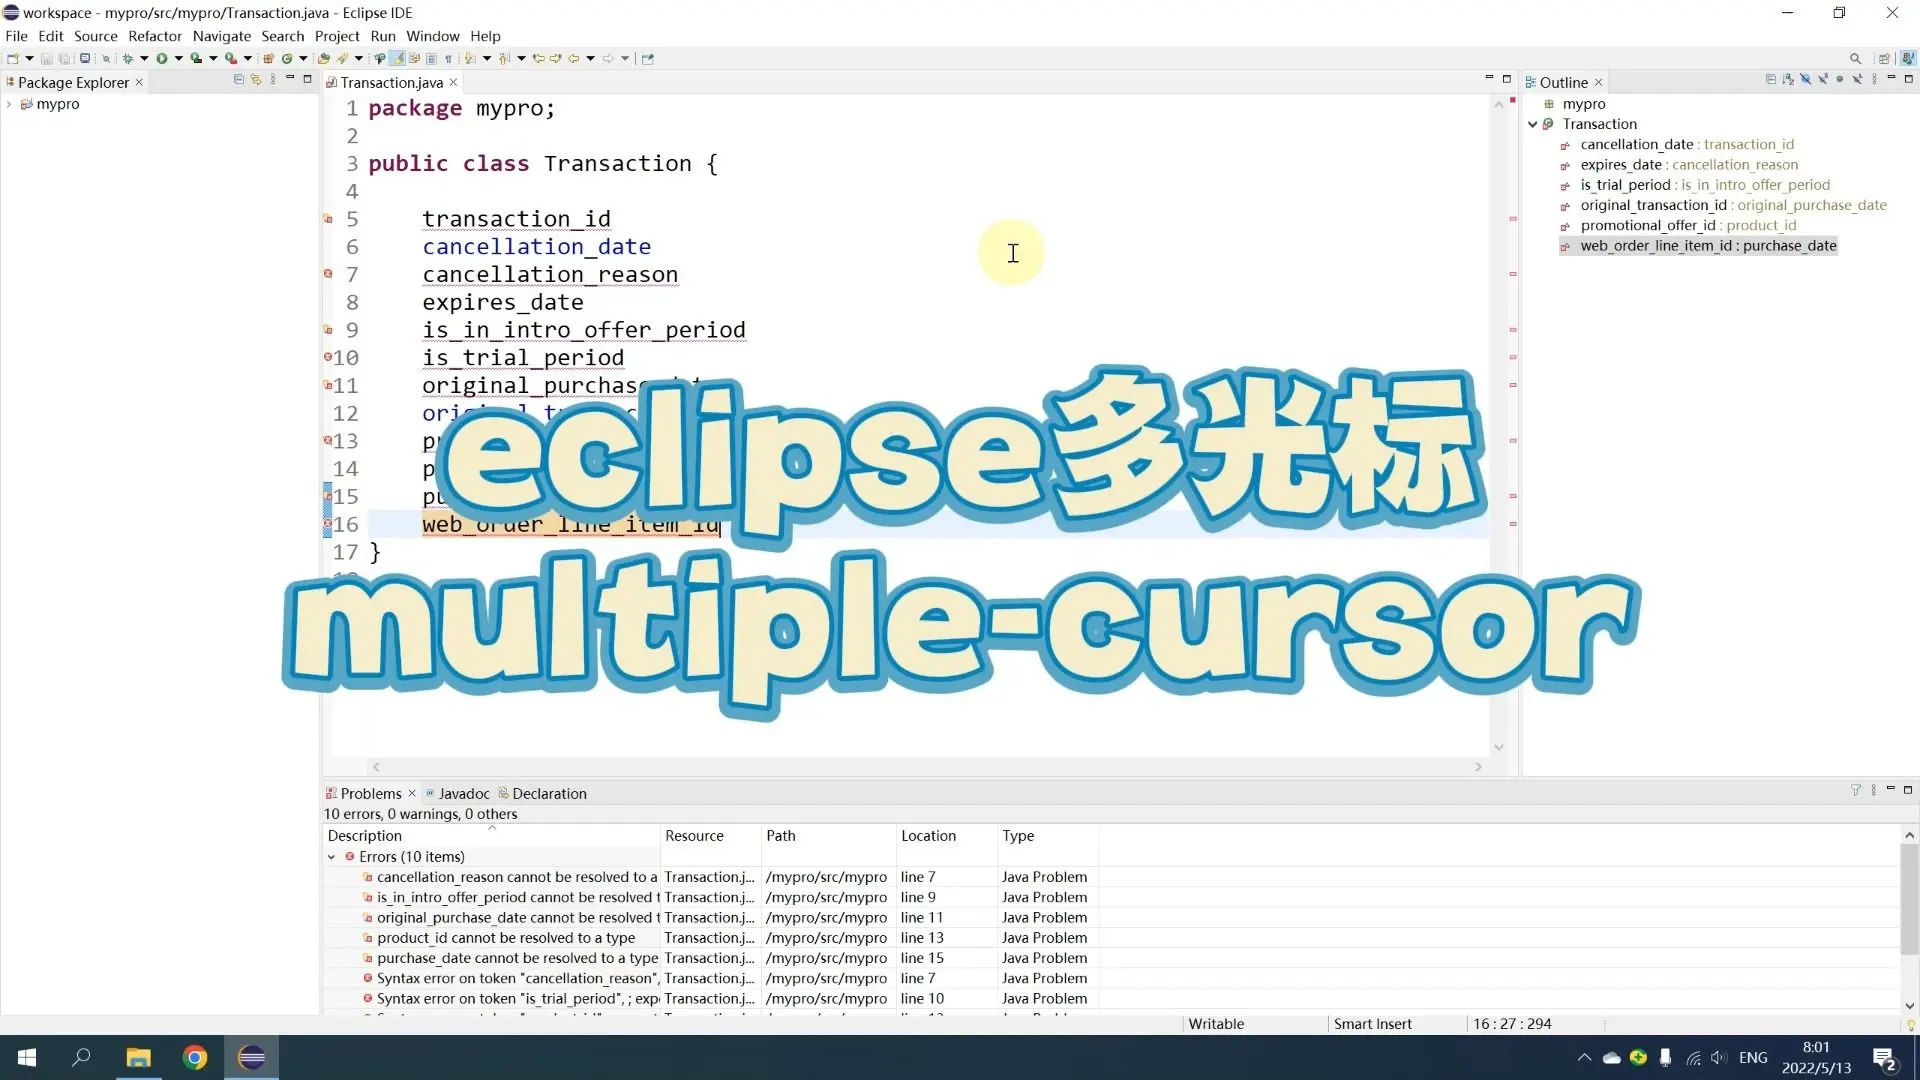Screen dimensions: 1920x1080
Task: Click the Filters button in Problems view
Action: coord(1855,790)
